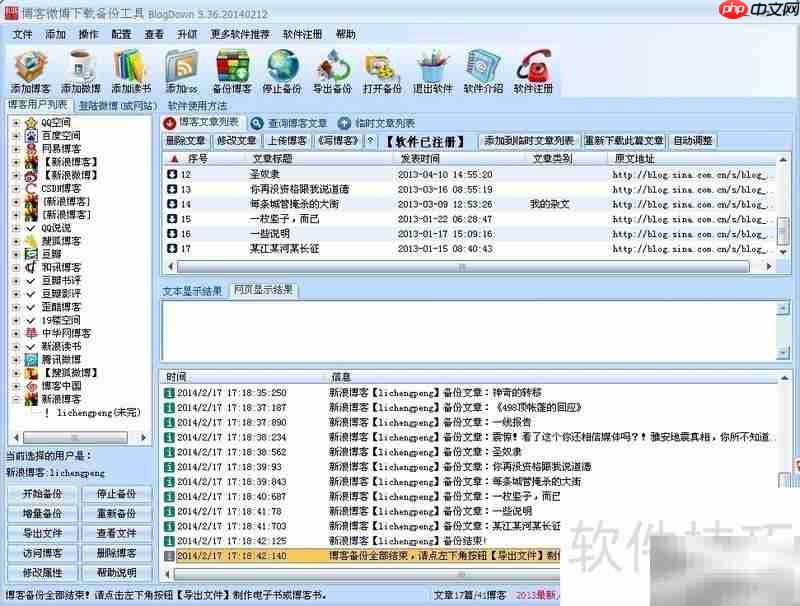Expand the 百度空间 tree node
This screenshot has height=606, width=800.
pos(16,136)
